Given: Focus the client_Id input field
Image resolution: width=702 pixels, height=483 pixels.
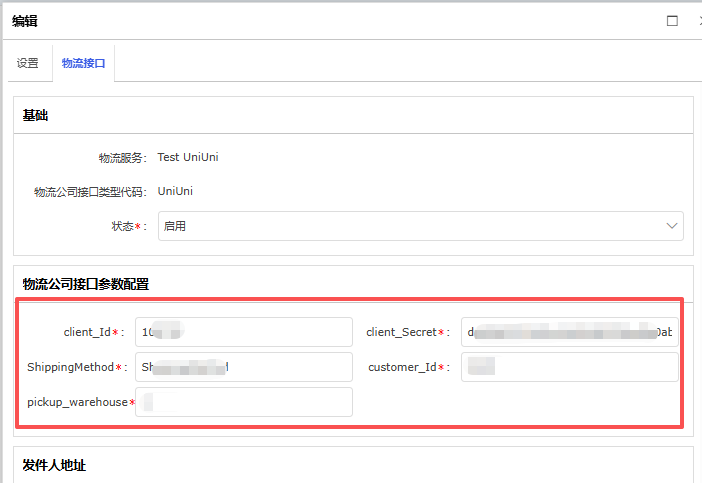Looking at the screenshot, I should point(245,332).
